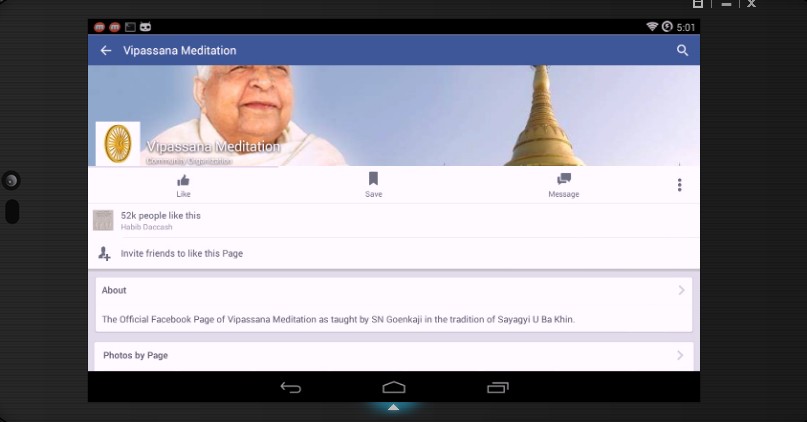Read the Official Facebook Page description text
Screen dimensions: 807x422
tap(338, 319)
